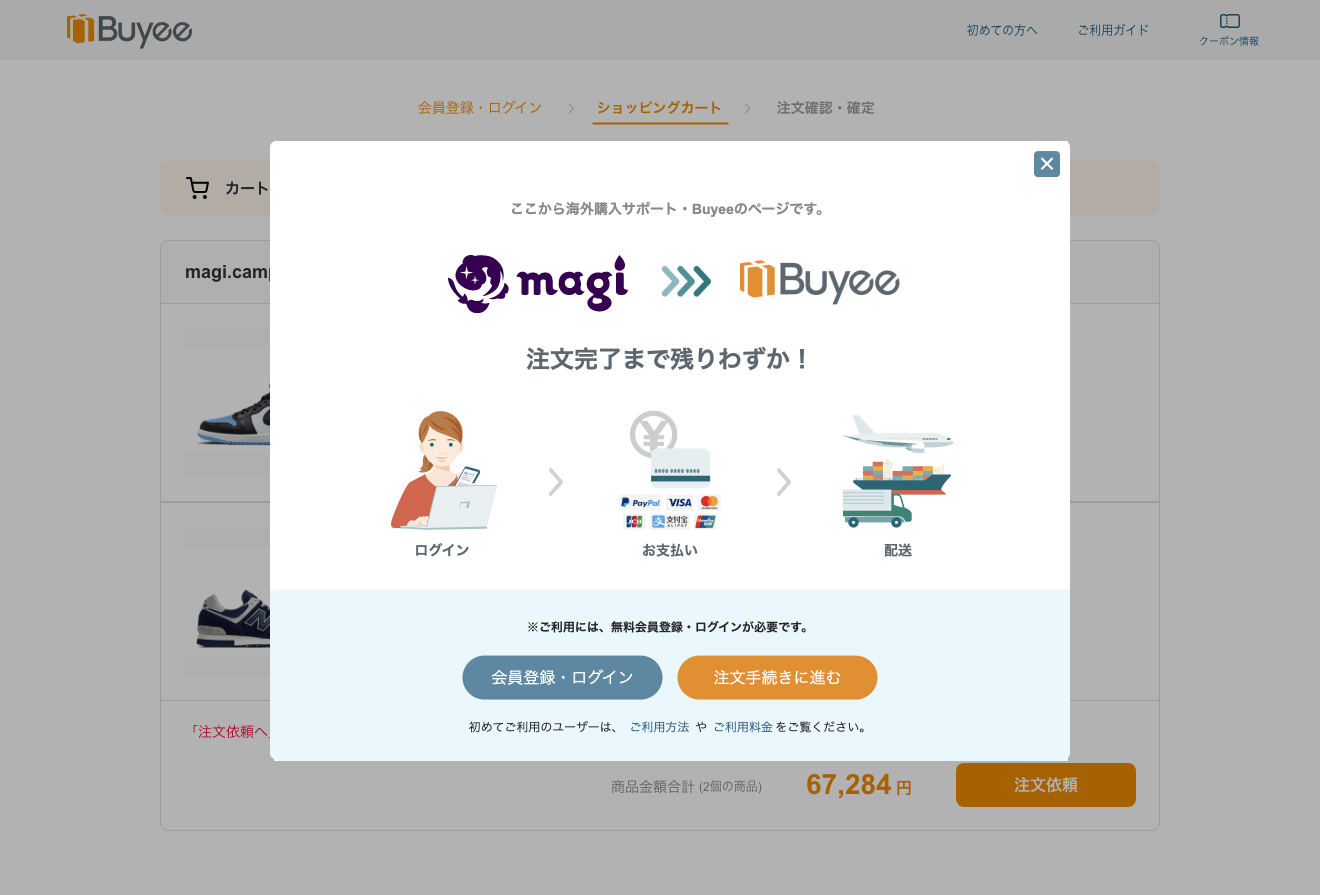Select the 会員登録・ログイン breadcrumb step
Viewport: 1320px width, 895px height.
pyautogui.click(x=480, y=108)
